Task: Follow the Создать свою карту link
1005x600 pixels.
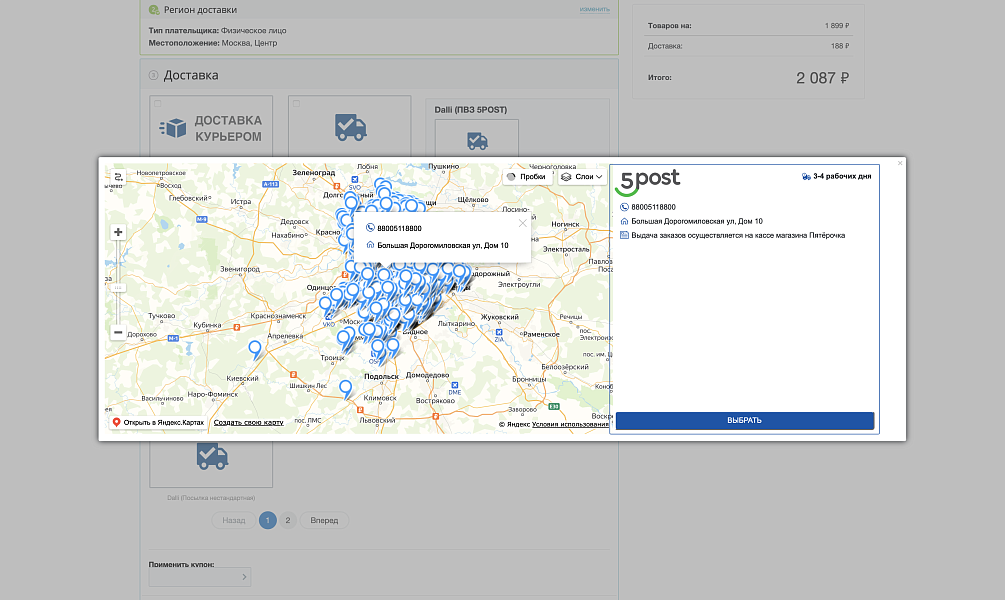Action: coord(248,422)
